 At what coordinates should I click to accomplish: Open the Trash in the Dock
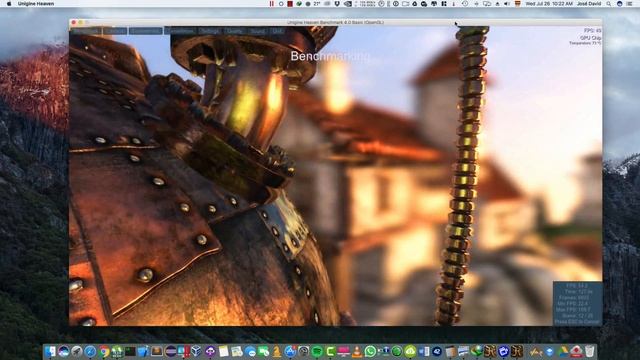(590, 351)
